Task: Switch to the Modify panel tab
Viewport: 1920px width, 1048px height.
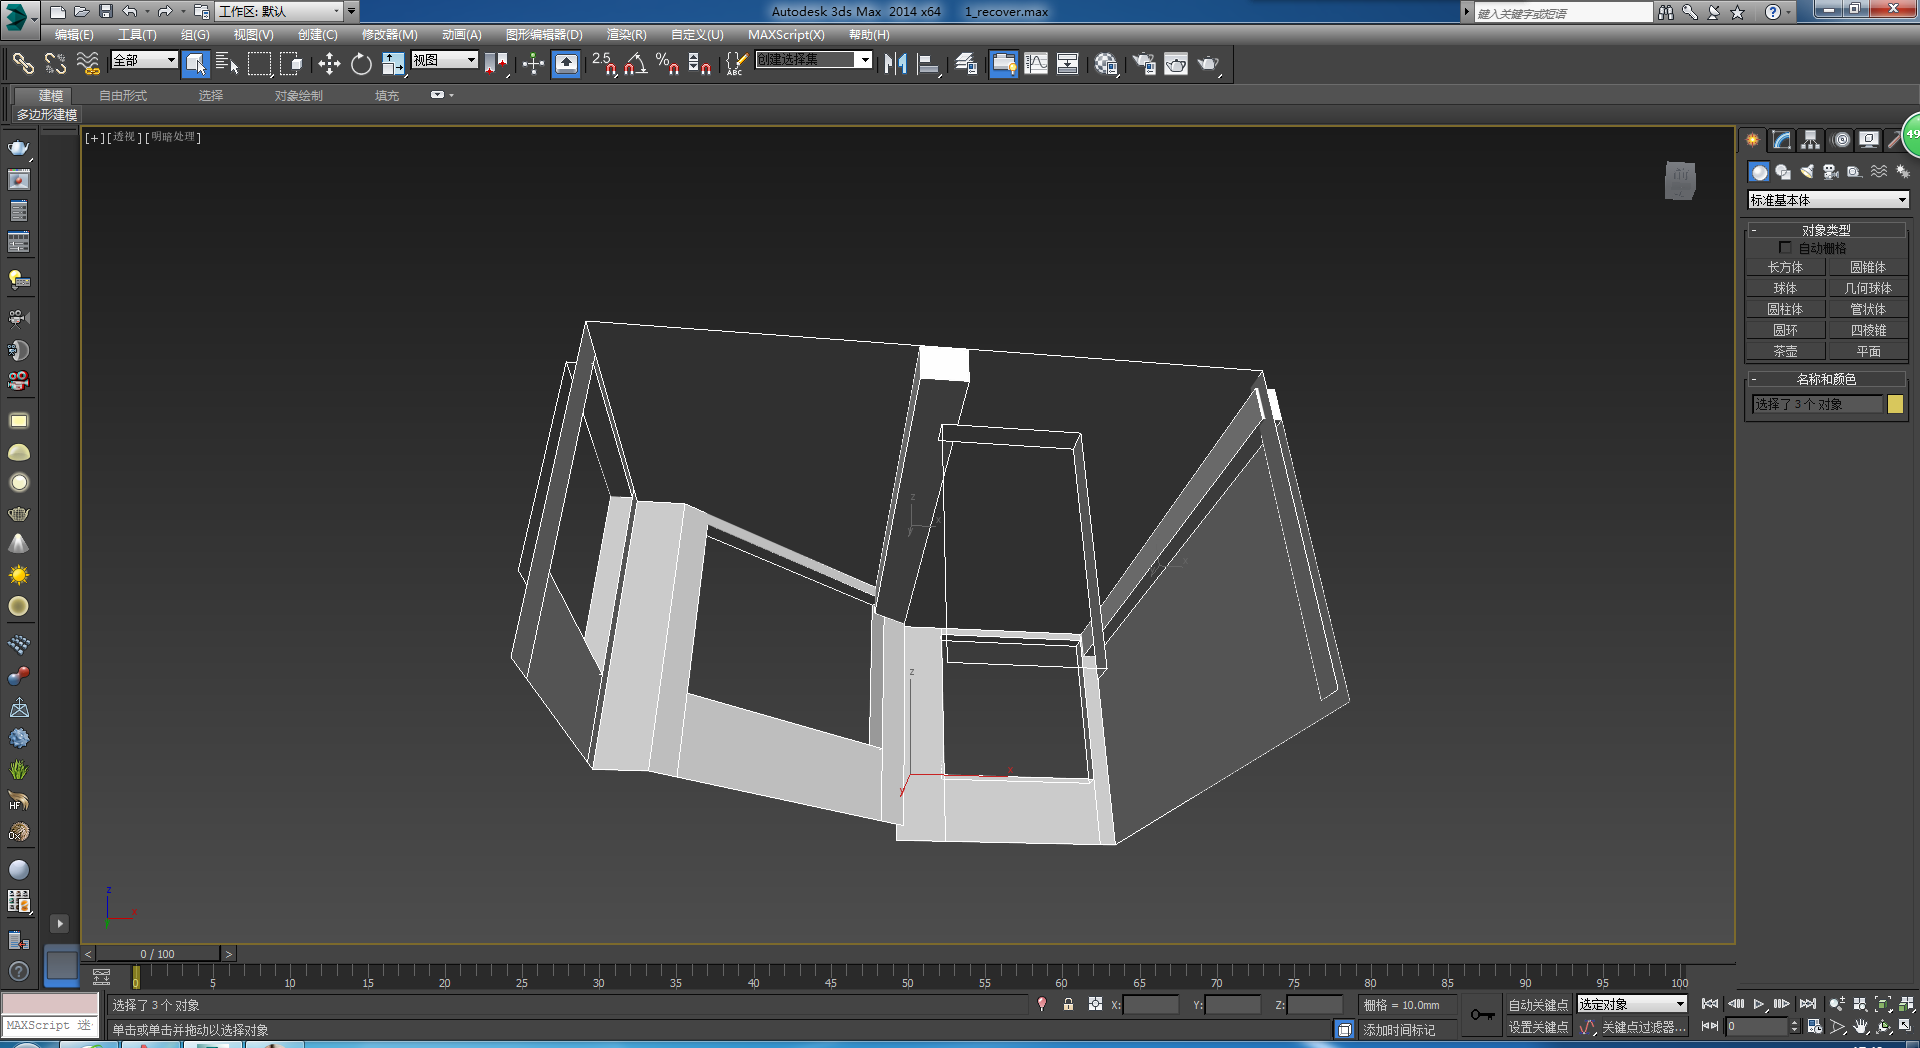Action: (x=1782, y=140)
